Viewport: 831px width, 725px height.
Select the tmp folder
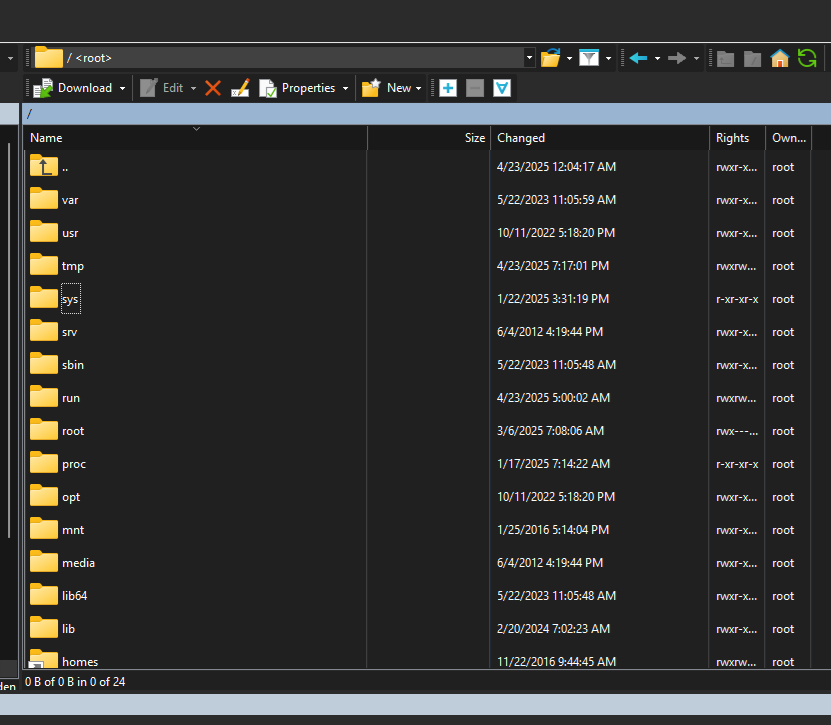coord(72,266)
